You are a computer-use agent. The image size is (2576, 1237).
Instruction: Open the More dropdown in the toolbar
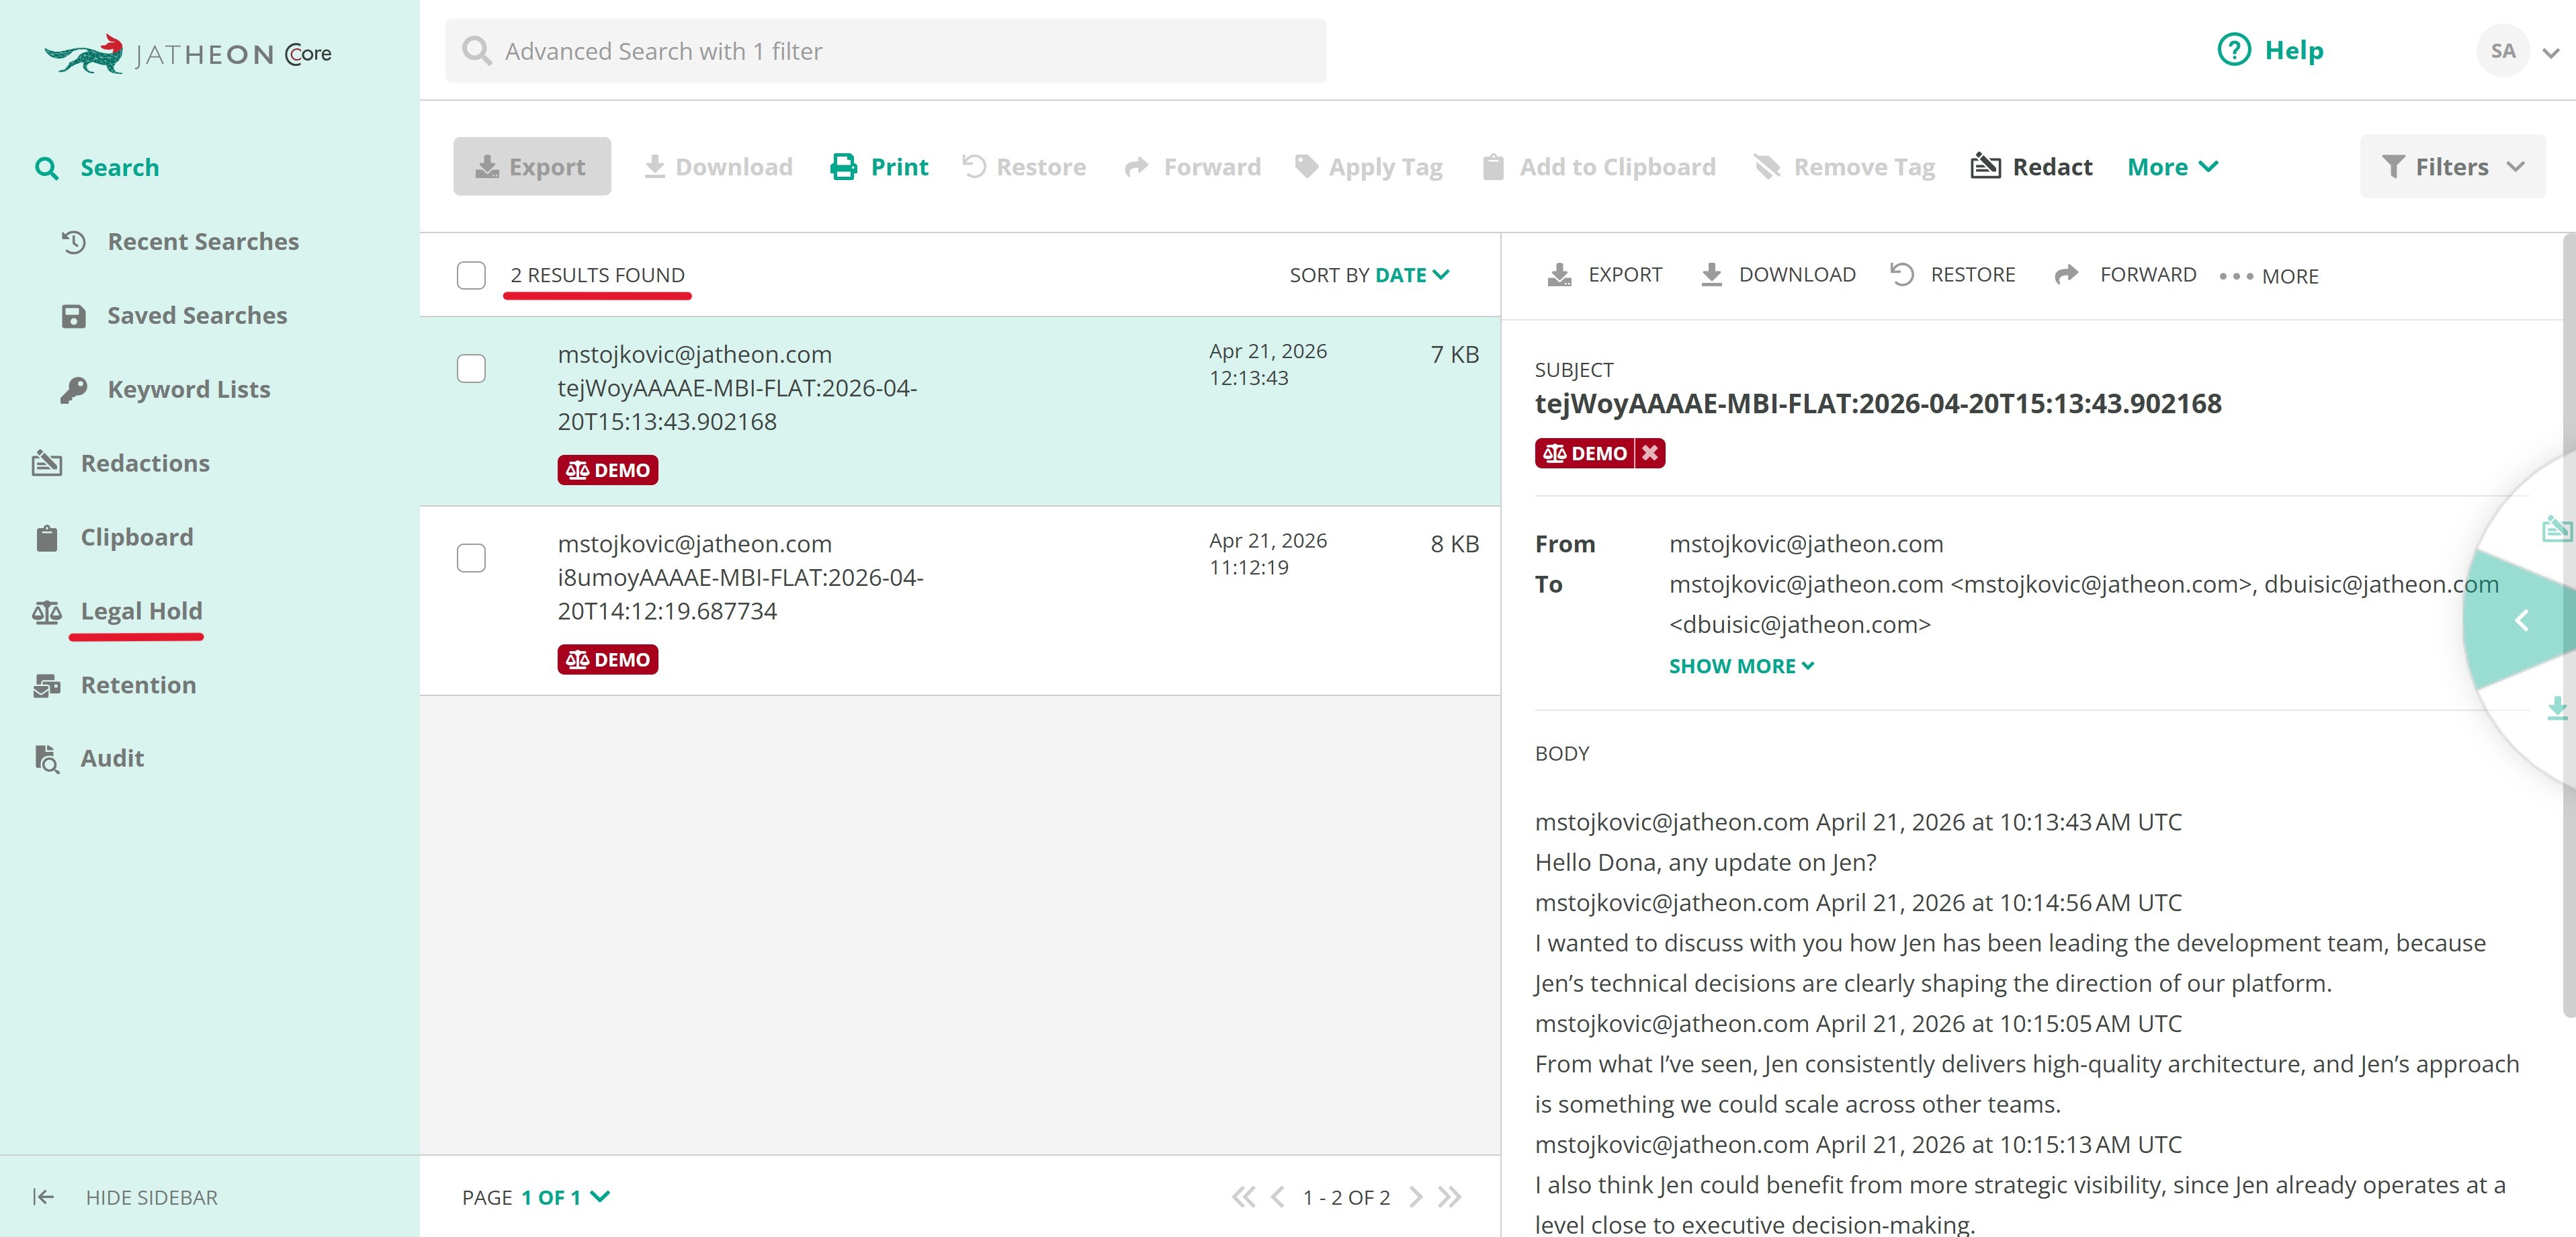coord(2173,167)
